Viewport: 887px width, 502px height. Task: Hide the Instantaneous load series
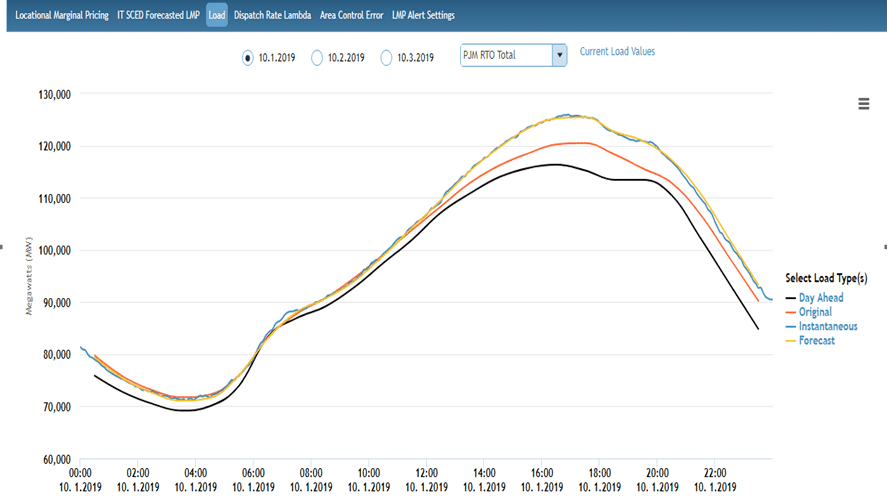point(827,326)
